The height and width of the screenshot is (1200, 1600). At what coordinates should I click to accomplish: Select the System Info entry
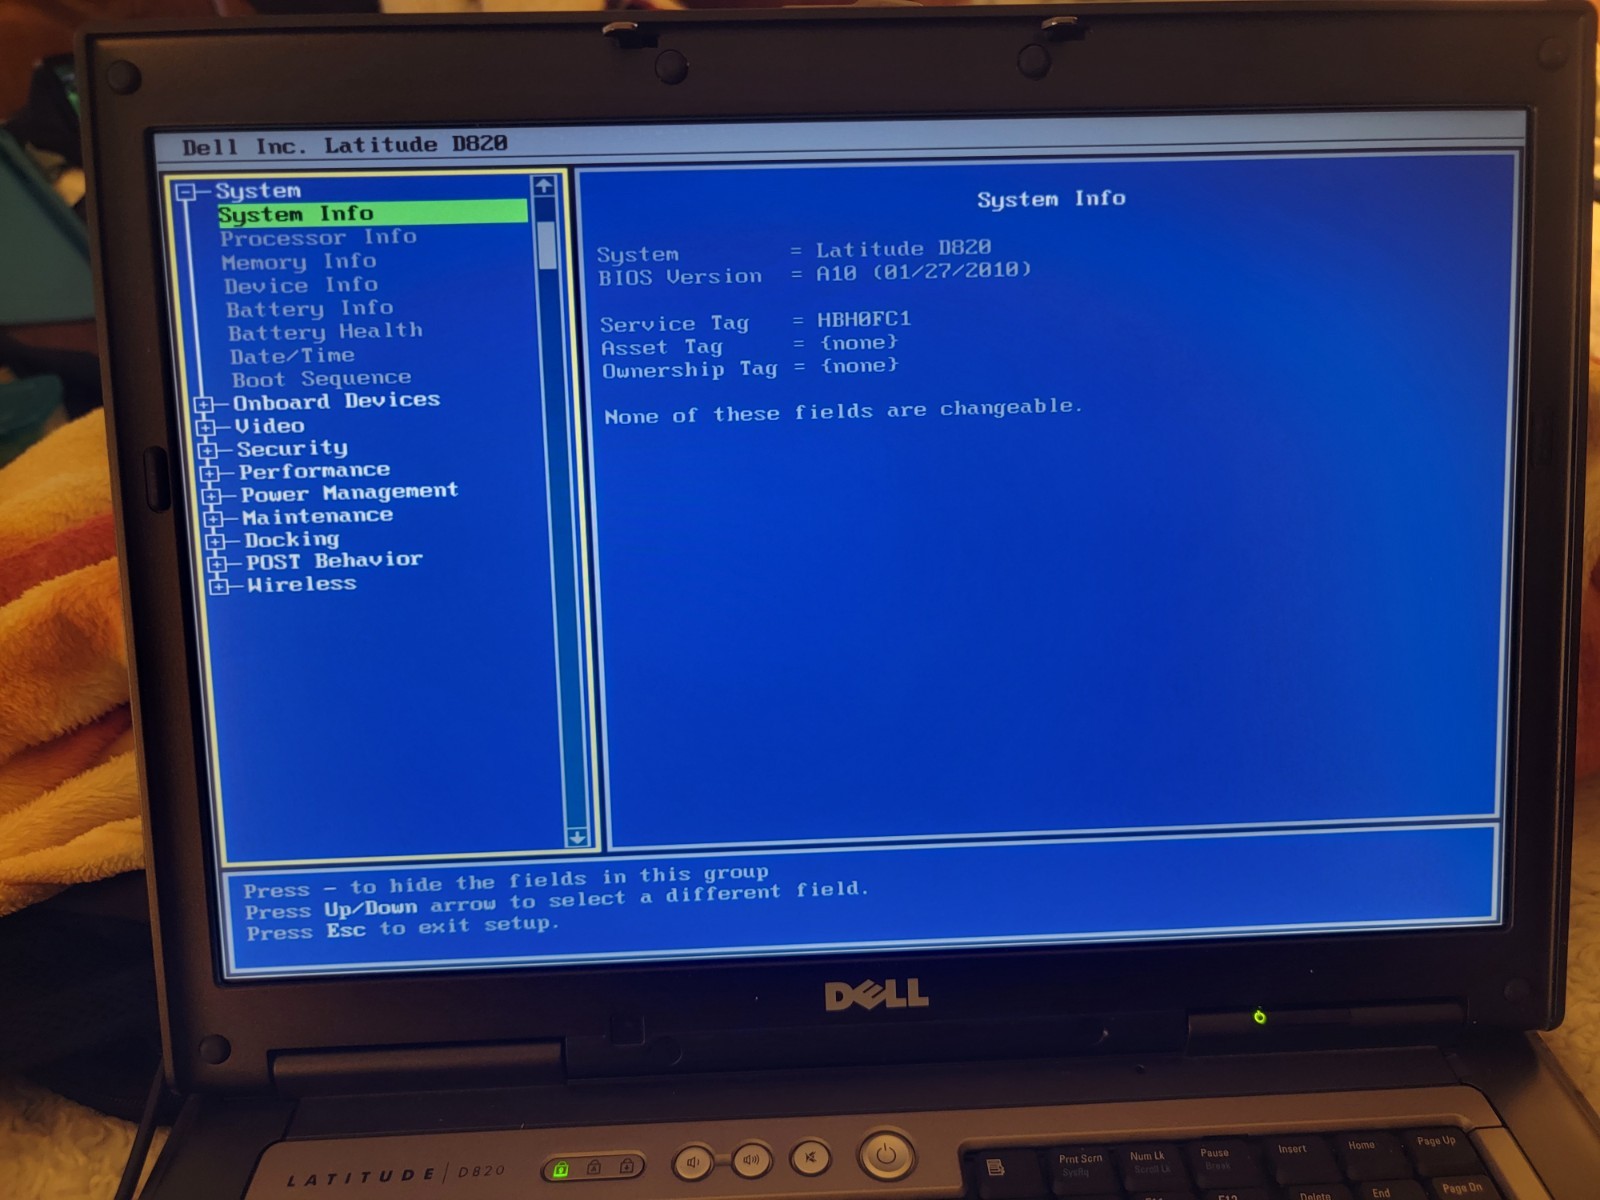pos(372,213)
